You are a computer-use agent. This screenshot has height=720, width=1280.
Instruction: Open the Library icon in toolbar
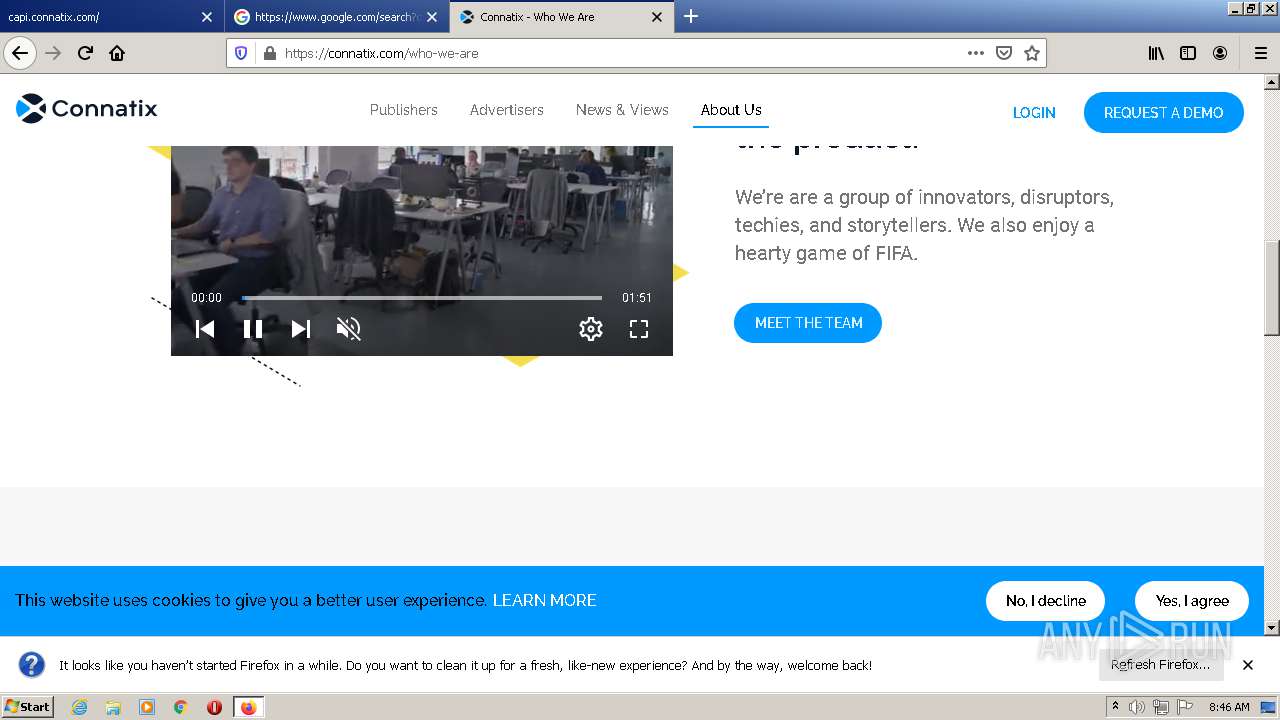click(x=1156, y=53)
